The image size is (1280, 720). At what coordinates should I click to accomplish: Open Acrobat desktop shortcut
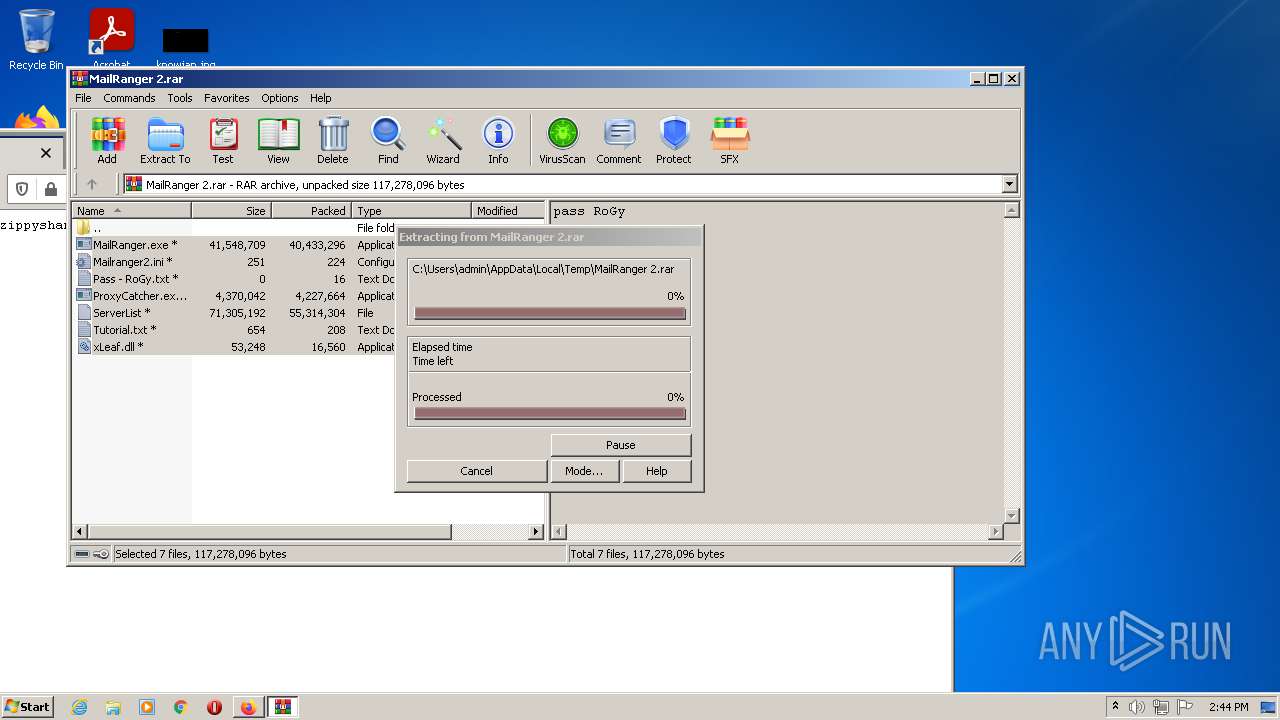[111, 38]
